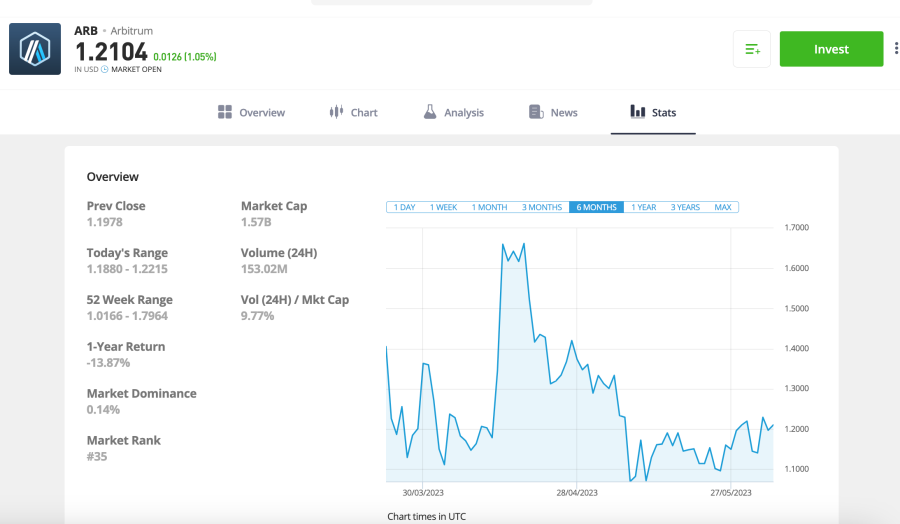Viewport: 900px width, 524px height.
Task: Click the News document icon
Action: coord(536,112)
